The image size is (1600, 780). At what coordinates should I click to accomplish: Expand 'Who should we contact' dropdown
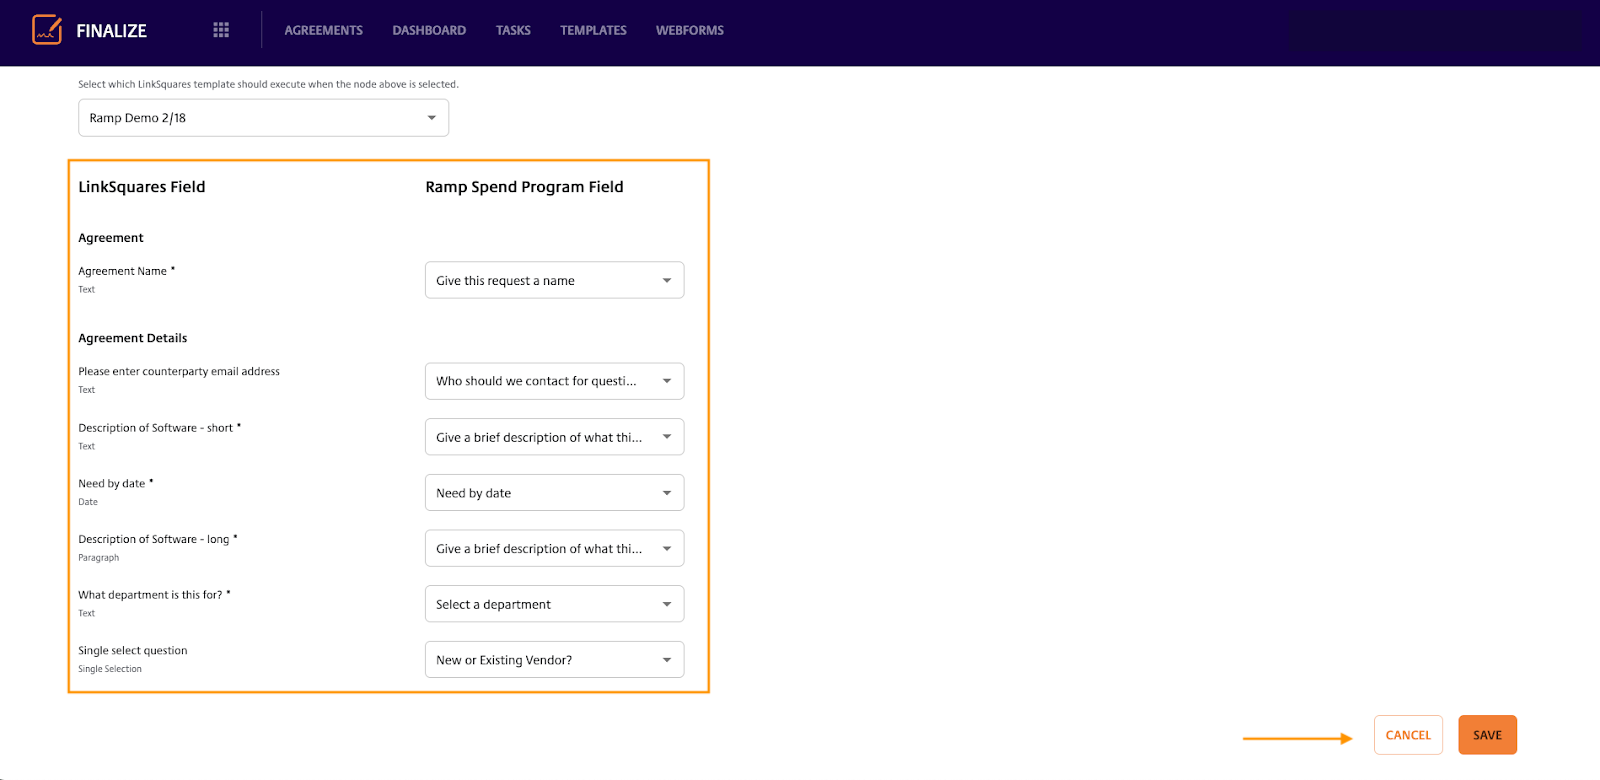(x=554, y=381)
